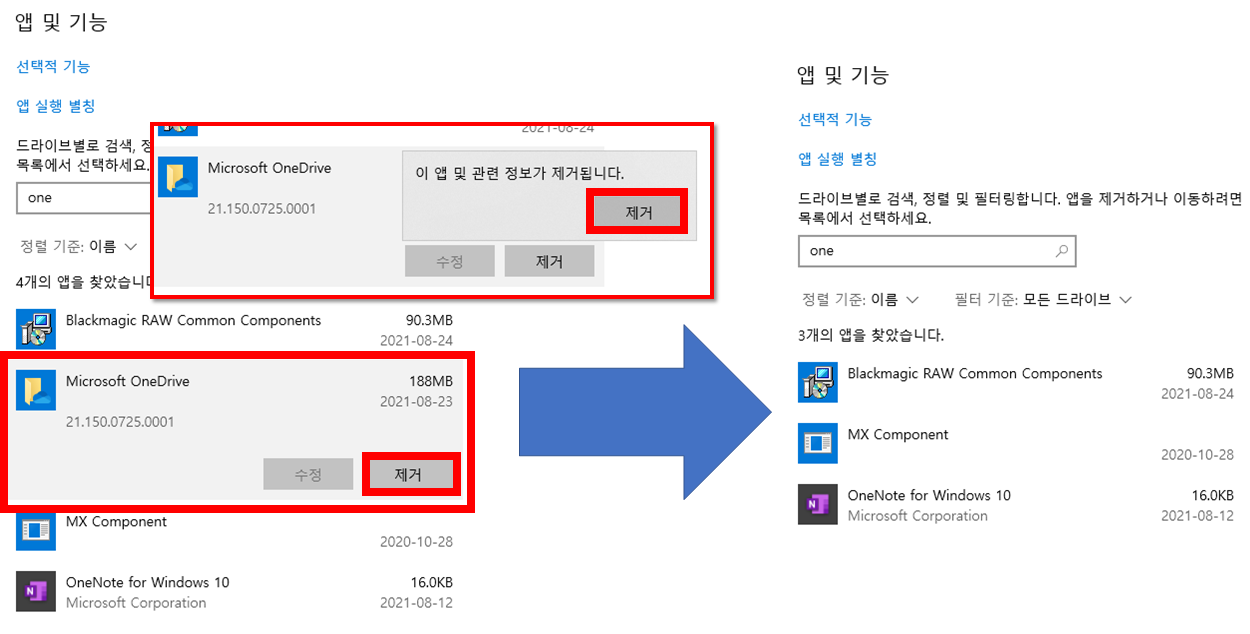Click MX Component icon in the right-hand list

click(x=818, y=444)
